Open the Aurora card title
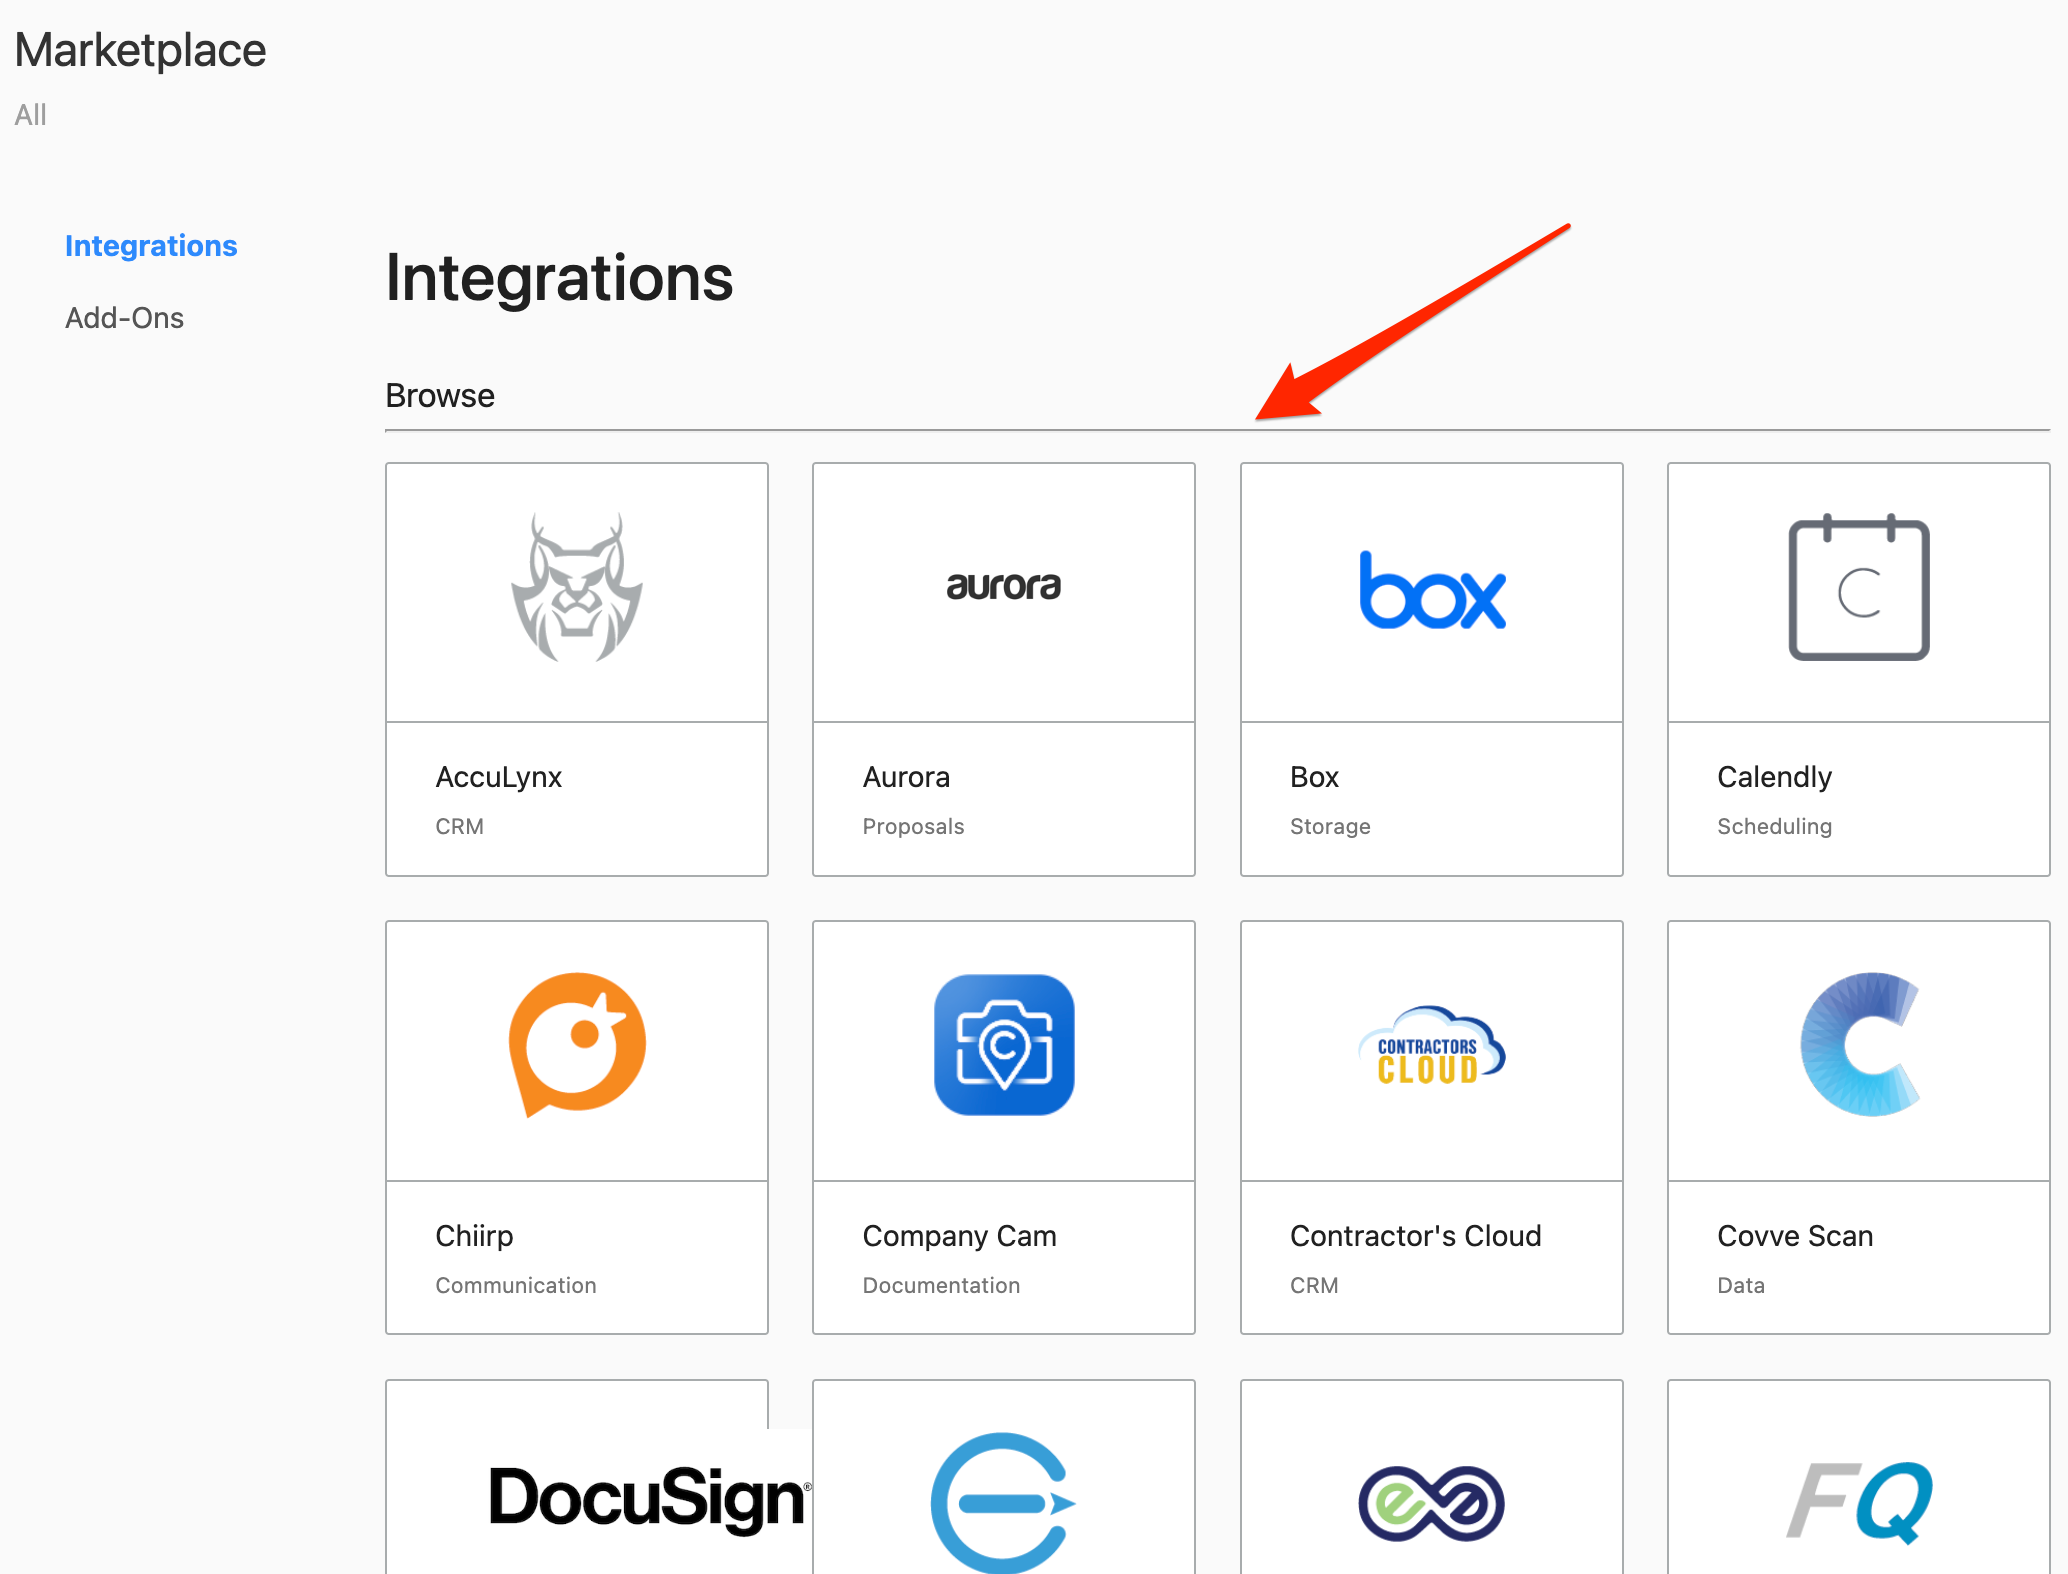 906,777
